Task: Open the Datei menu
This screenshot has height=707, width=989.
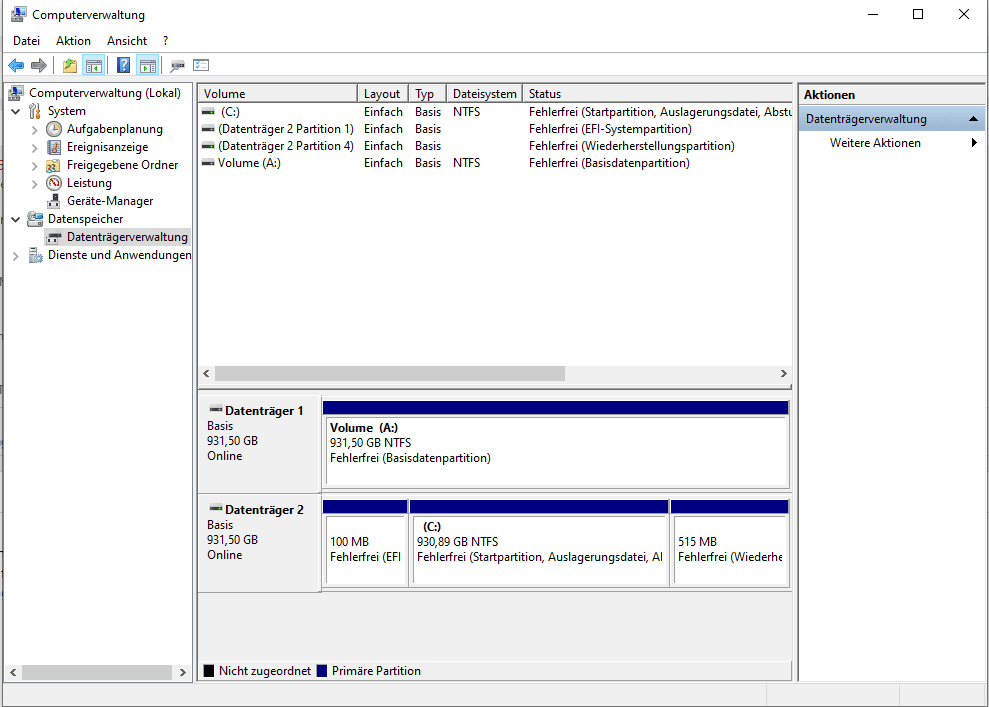Action: (26, 40)
